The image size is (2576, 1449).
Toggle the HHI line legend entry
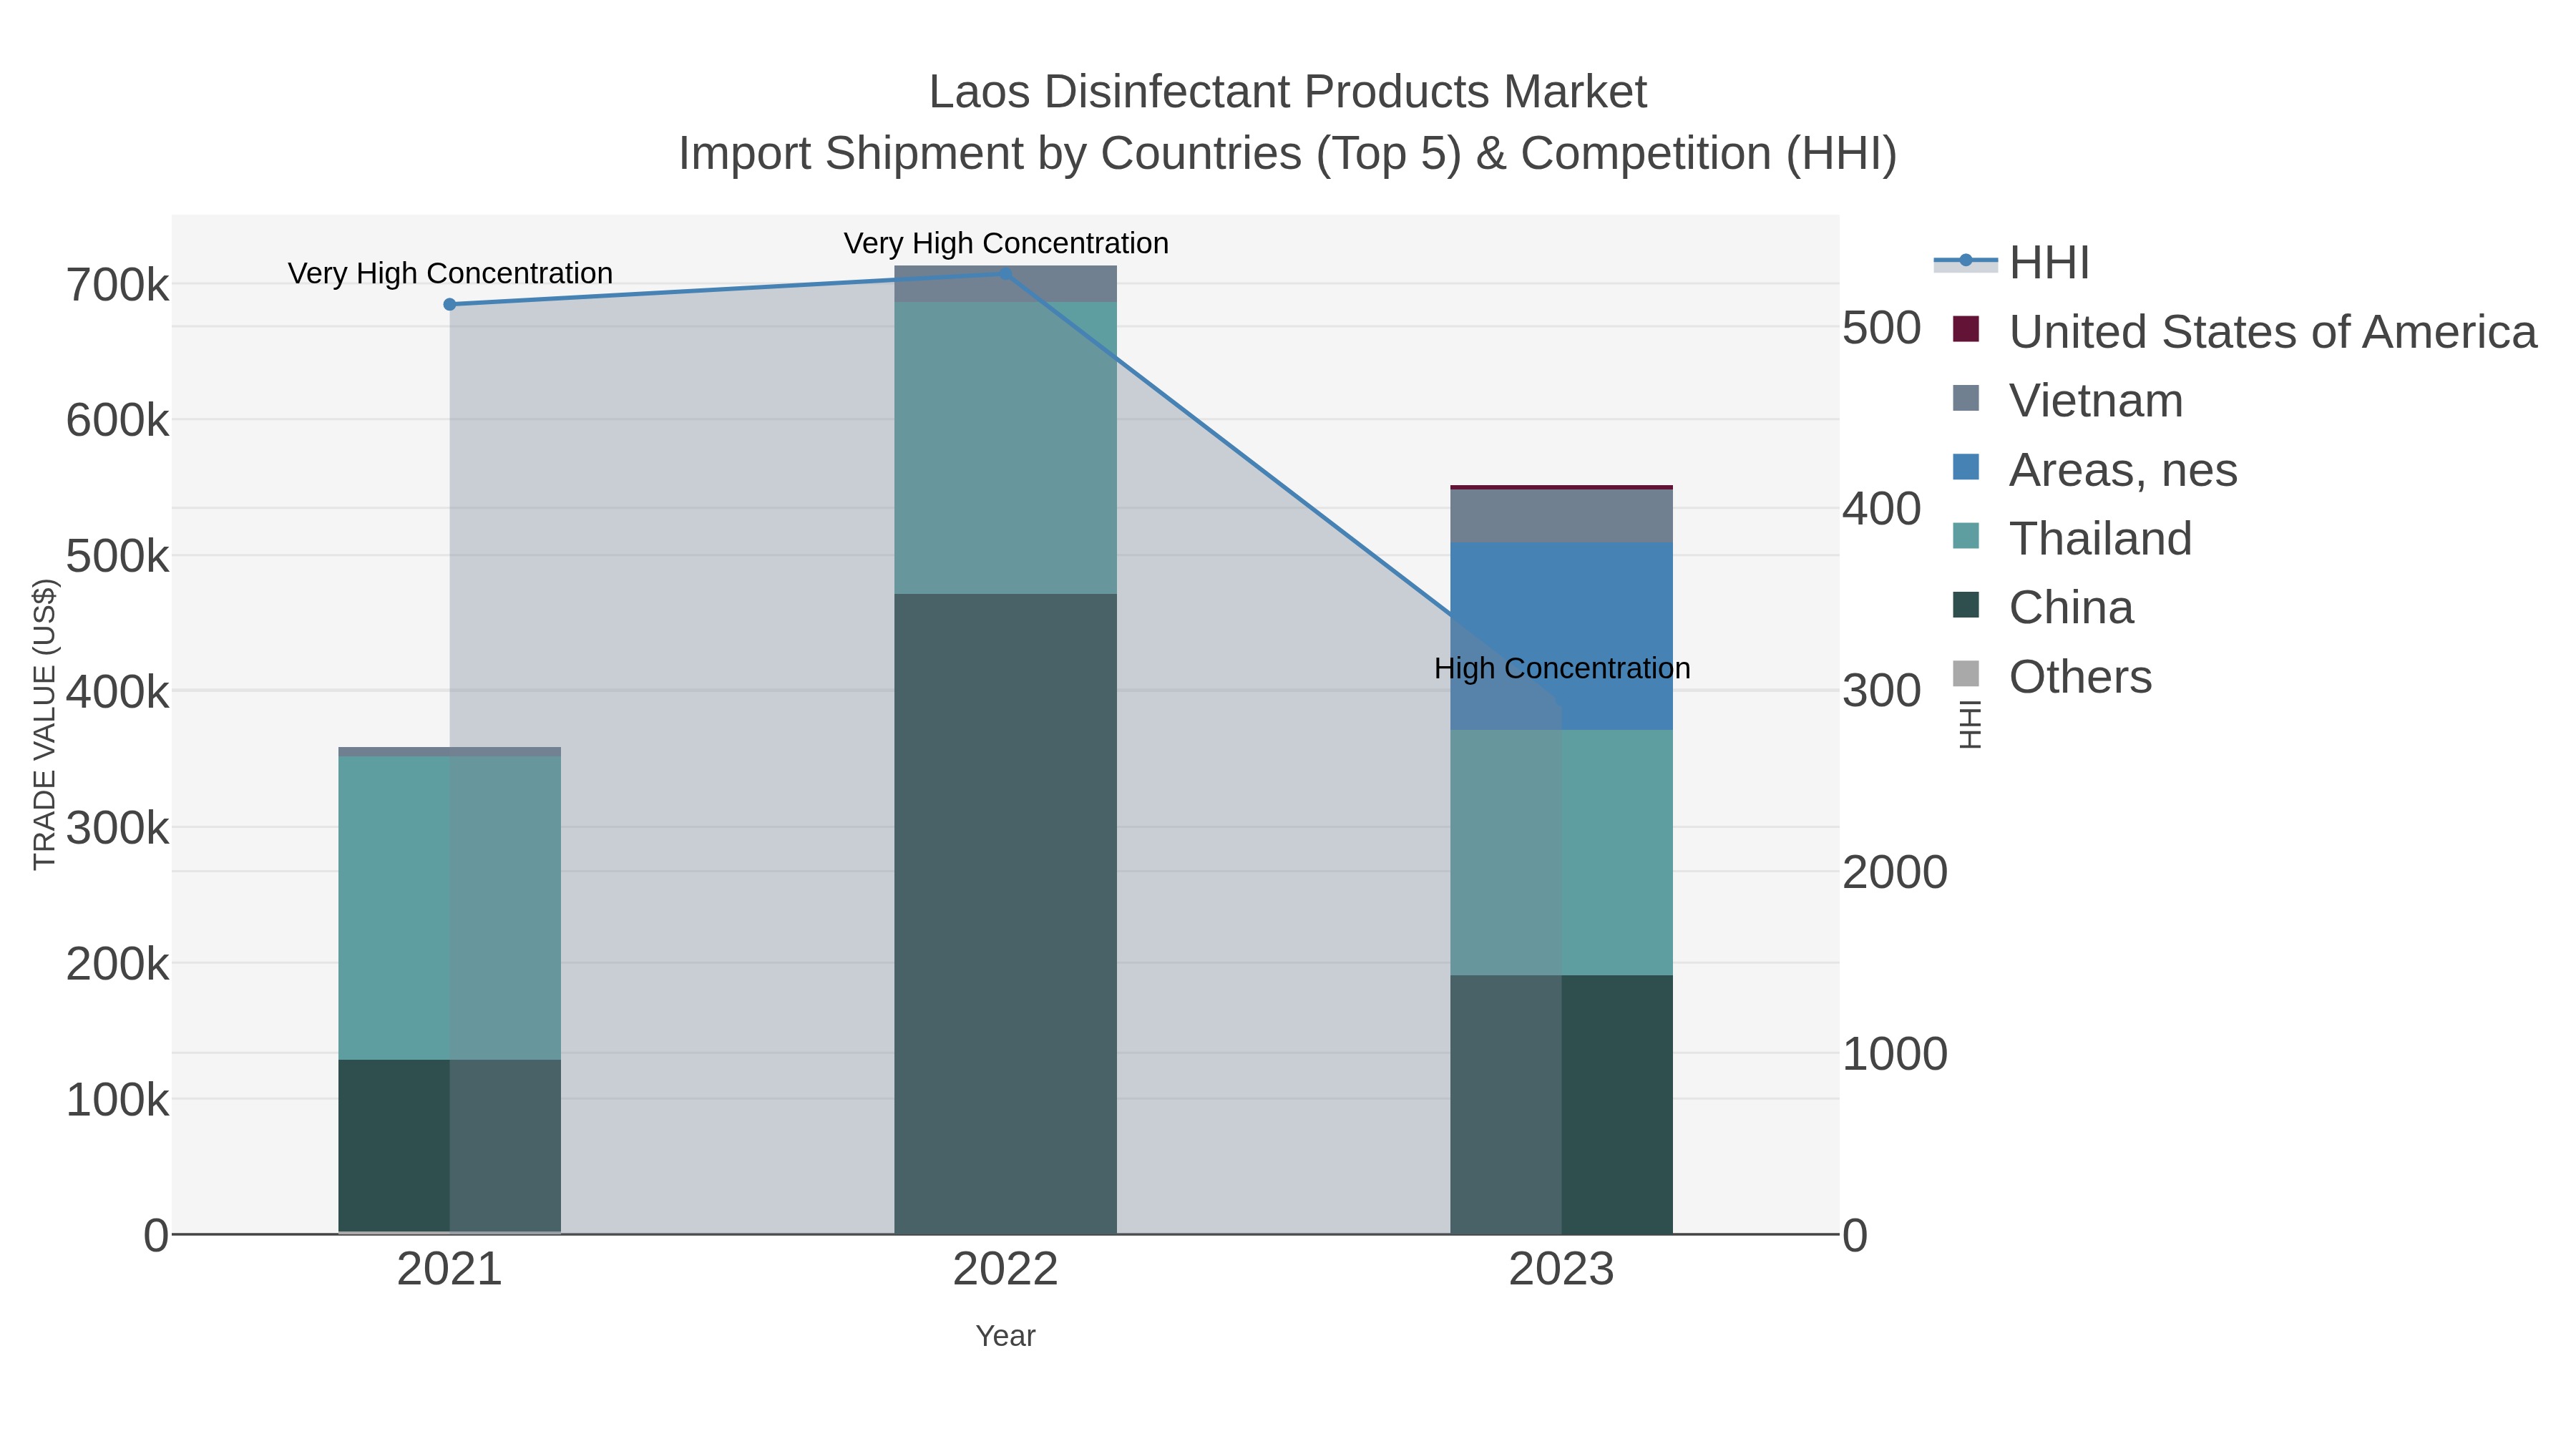click(2011, 263)
